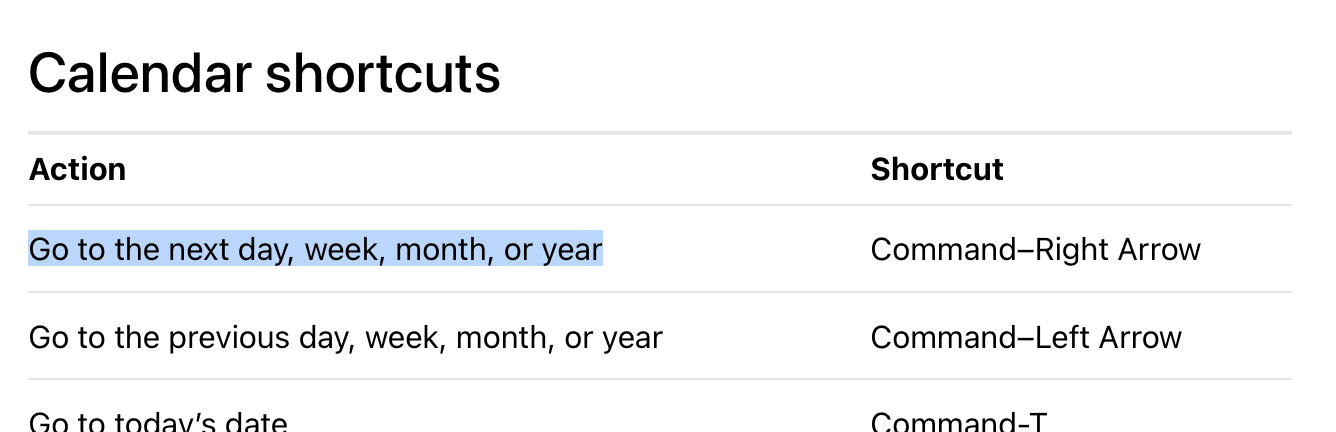Viewport: 1336px width, 432px height.
Task: Click "Go" starting the today's date row
Action: pyautogui.click(x=49, y=422)
